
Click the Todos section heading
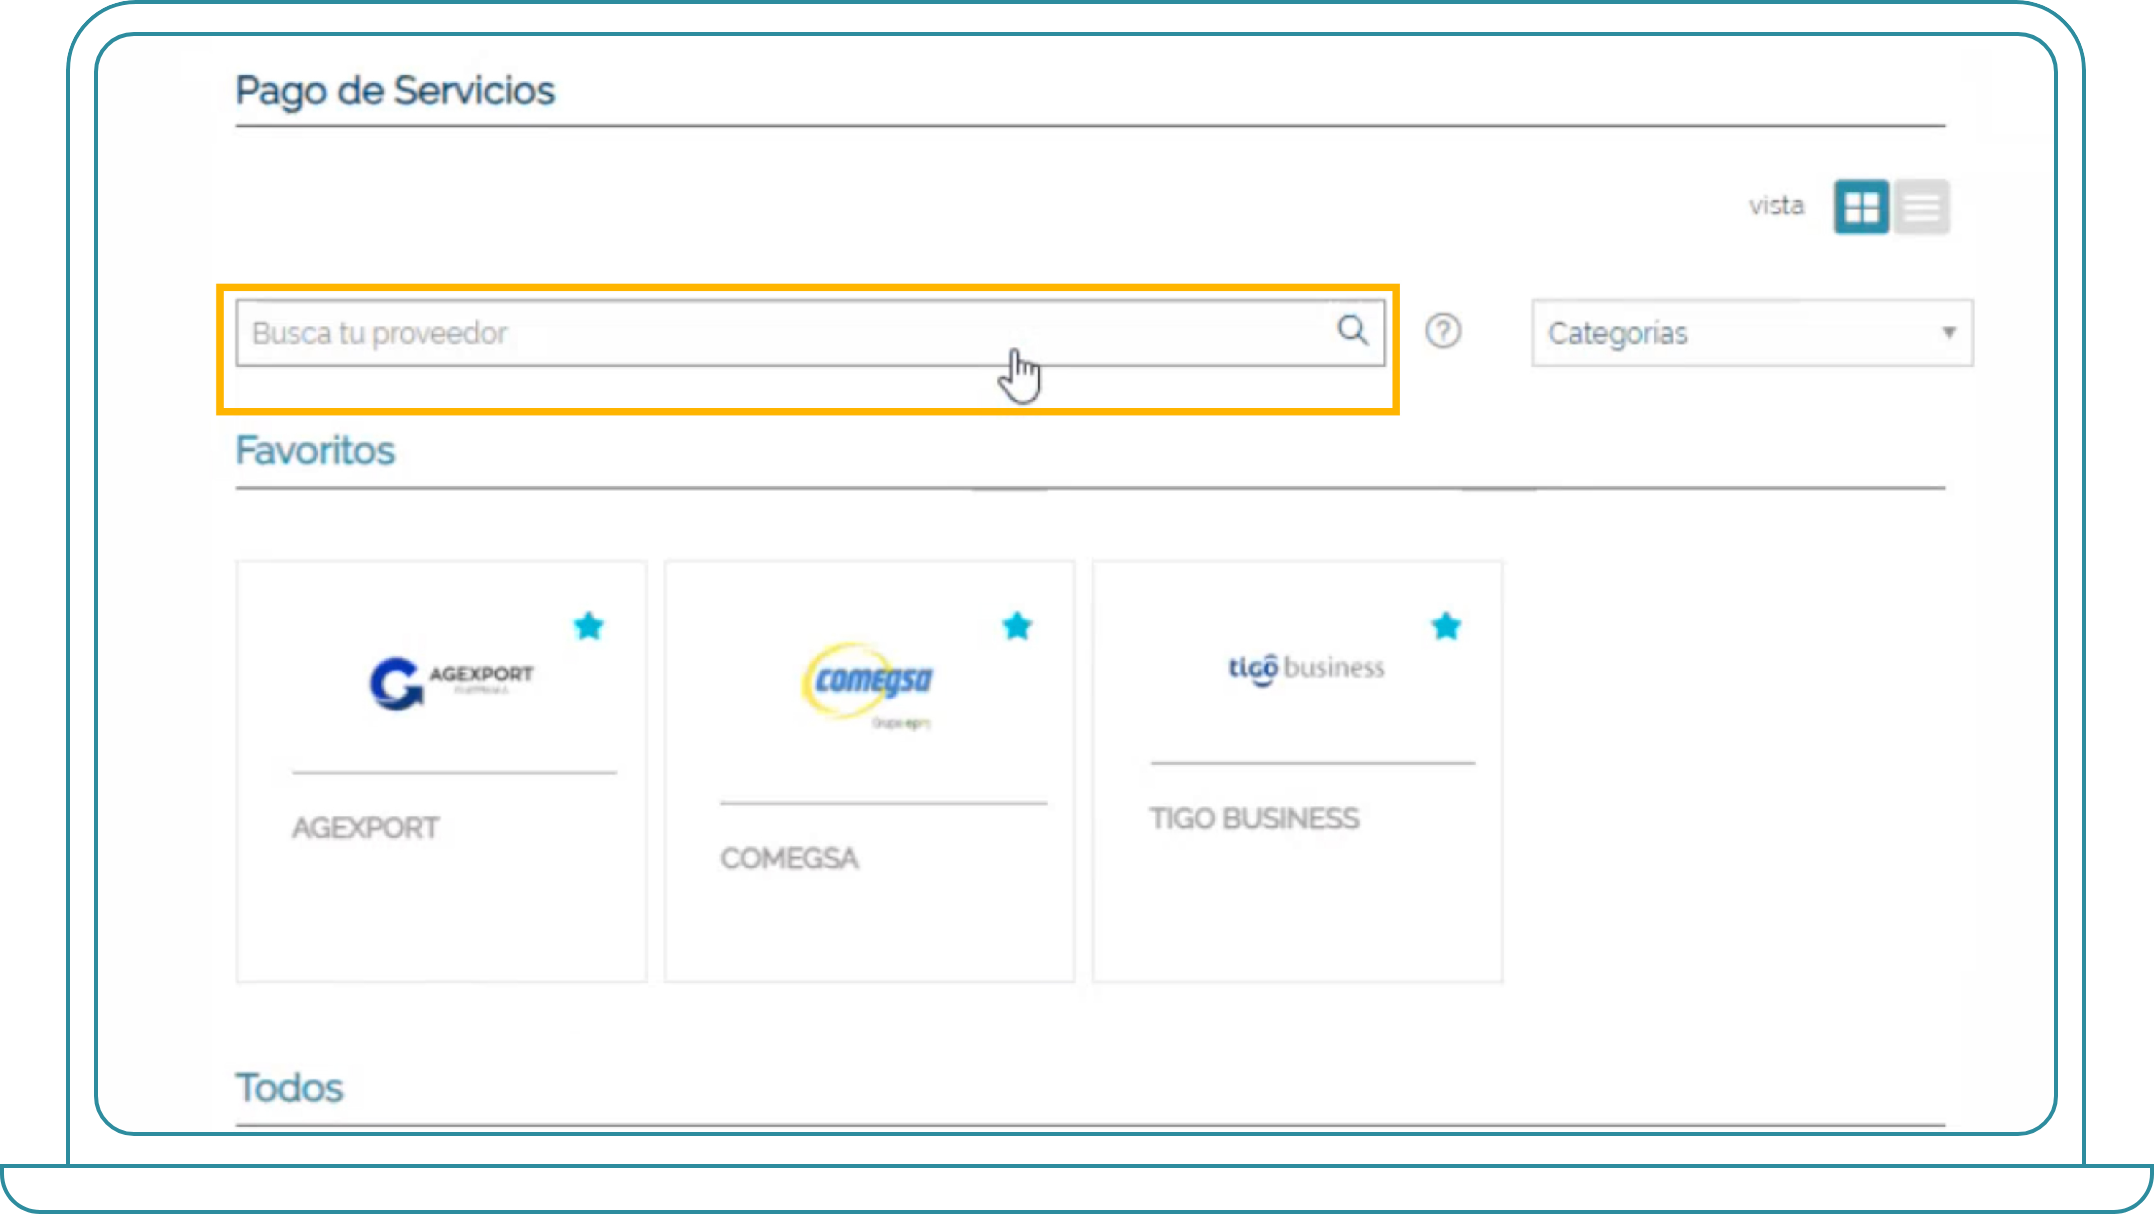point(289,1088)
